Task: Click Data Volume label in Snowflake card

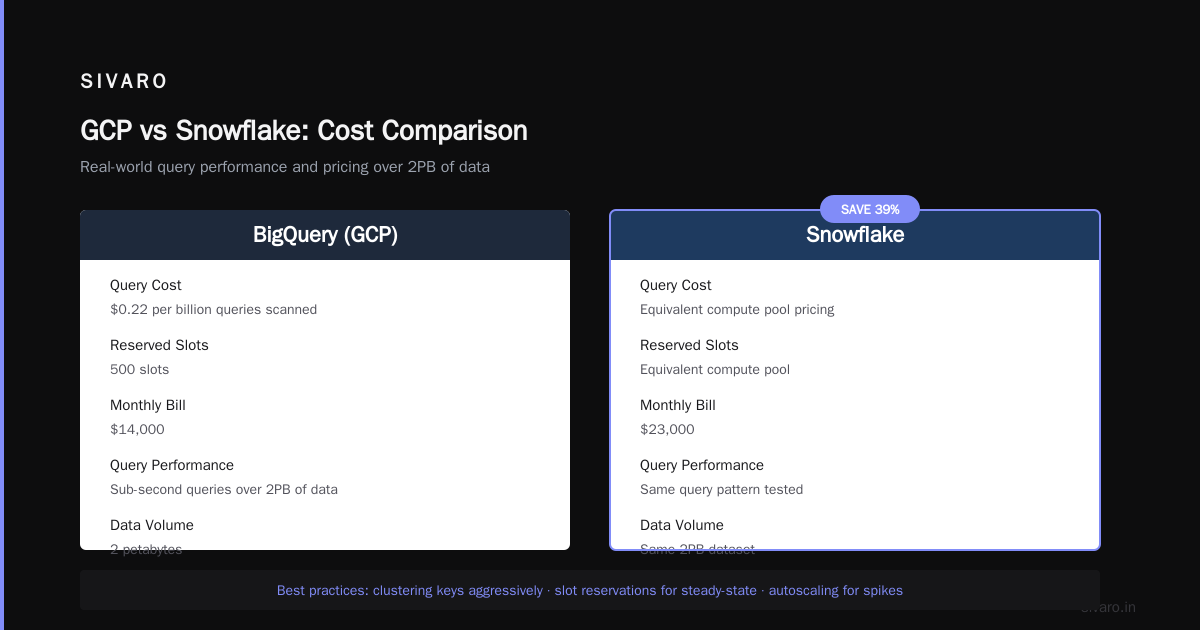Action: click(x=682, y=525)
